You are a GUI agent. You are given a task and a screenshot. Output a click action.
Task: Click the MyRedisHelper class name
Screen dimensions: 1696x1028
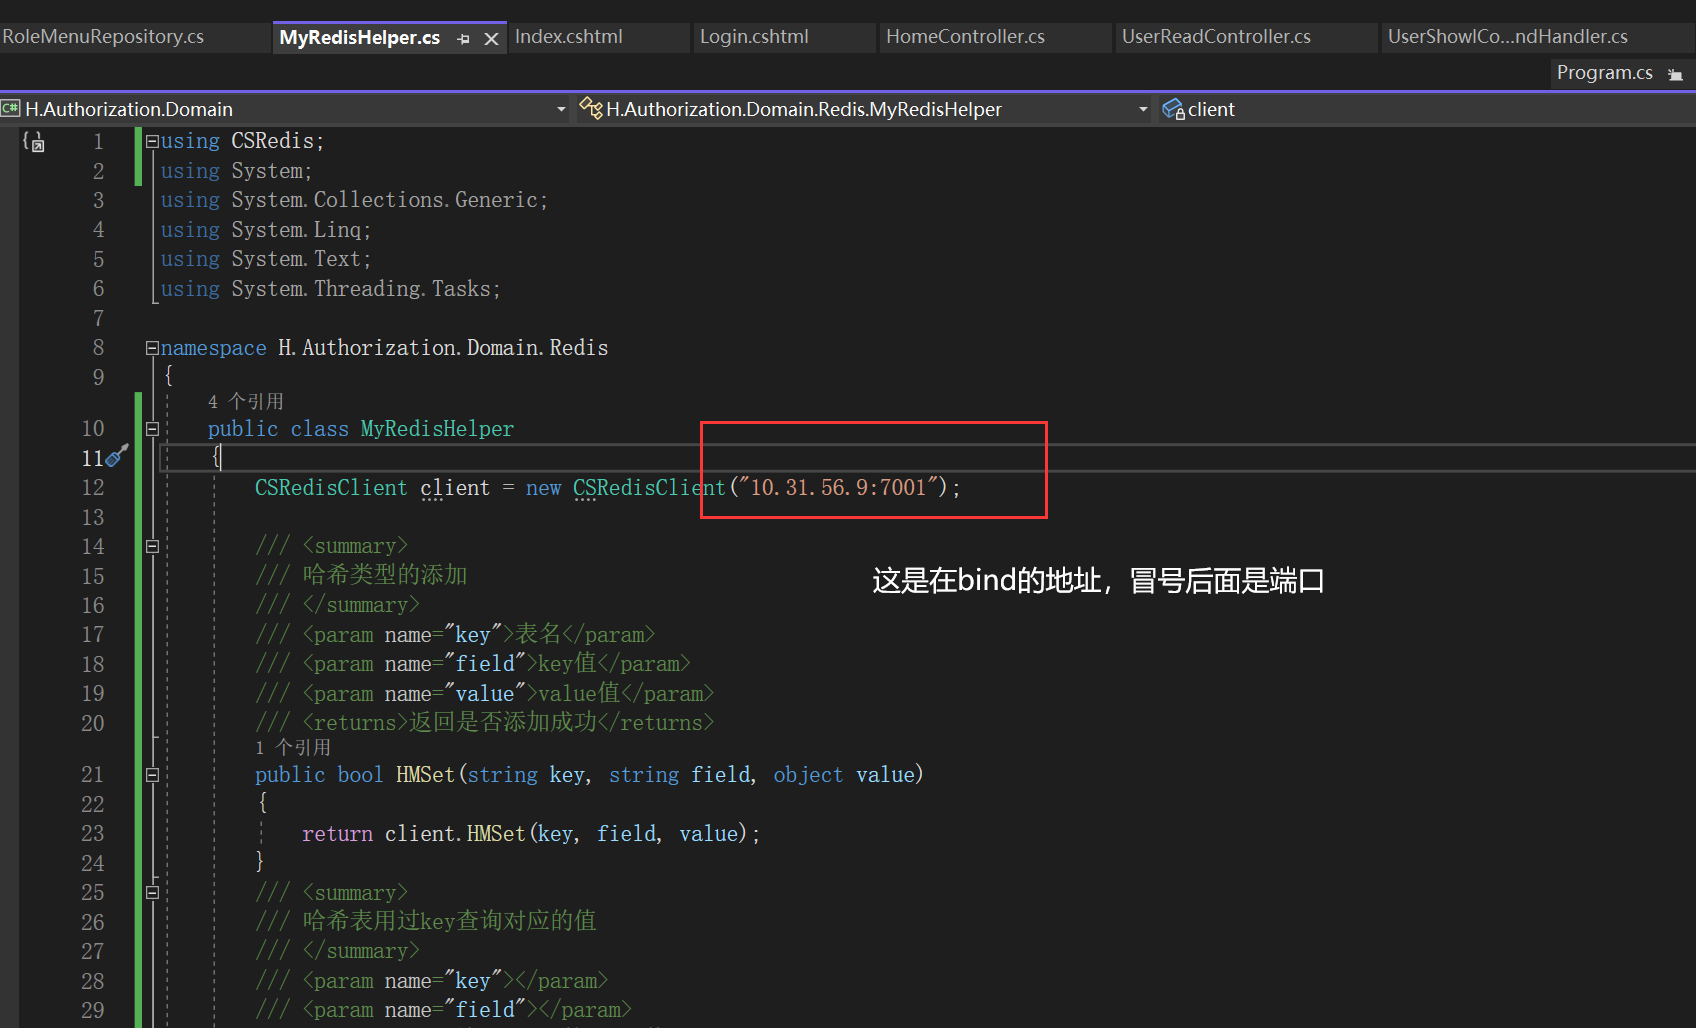[x=437, y=429]
